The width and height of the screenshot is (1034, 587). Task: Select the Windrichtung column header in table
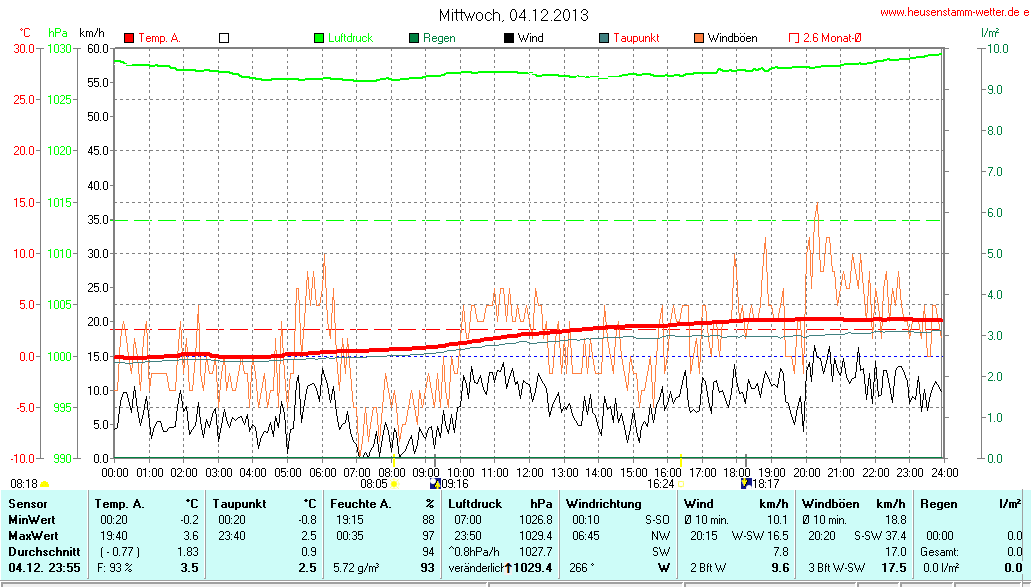[603, 504]
